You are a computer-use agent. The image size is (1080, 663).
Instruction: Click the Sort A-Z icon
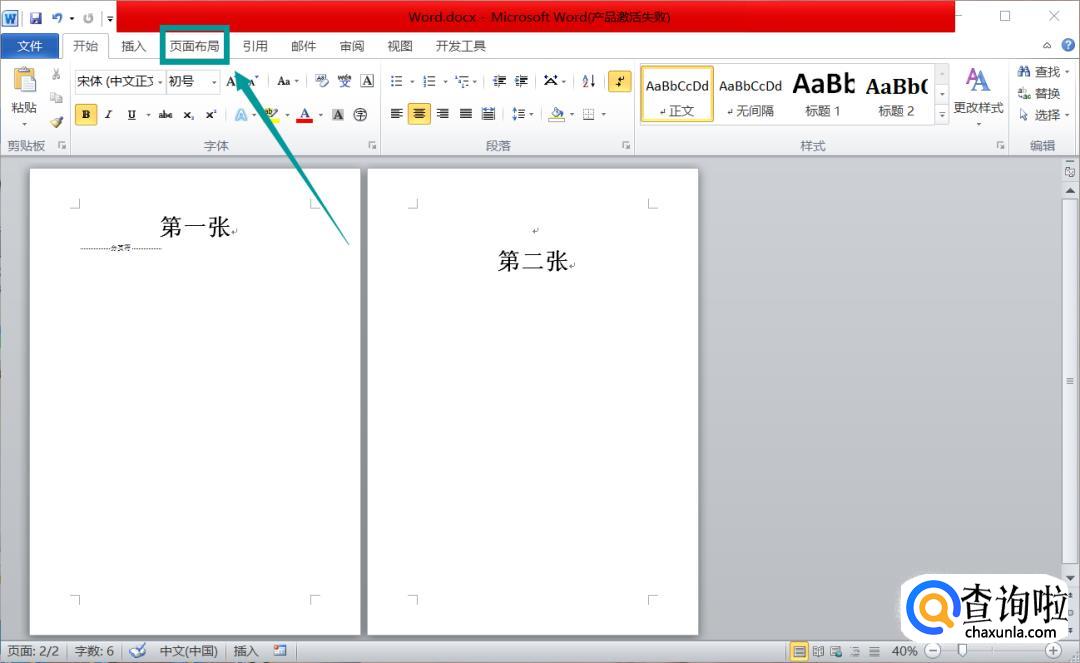[x=588, y=81]
